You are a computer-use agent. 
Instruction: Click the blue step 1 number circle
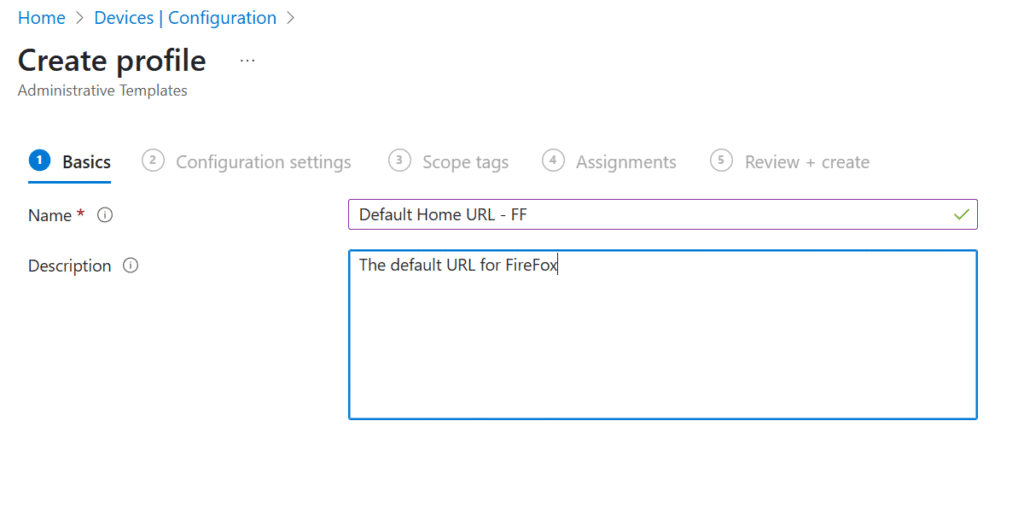(x=39, y=161)
